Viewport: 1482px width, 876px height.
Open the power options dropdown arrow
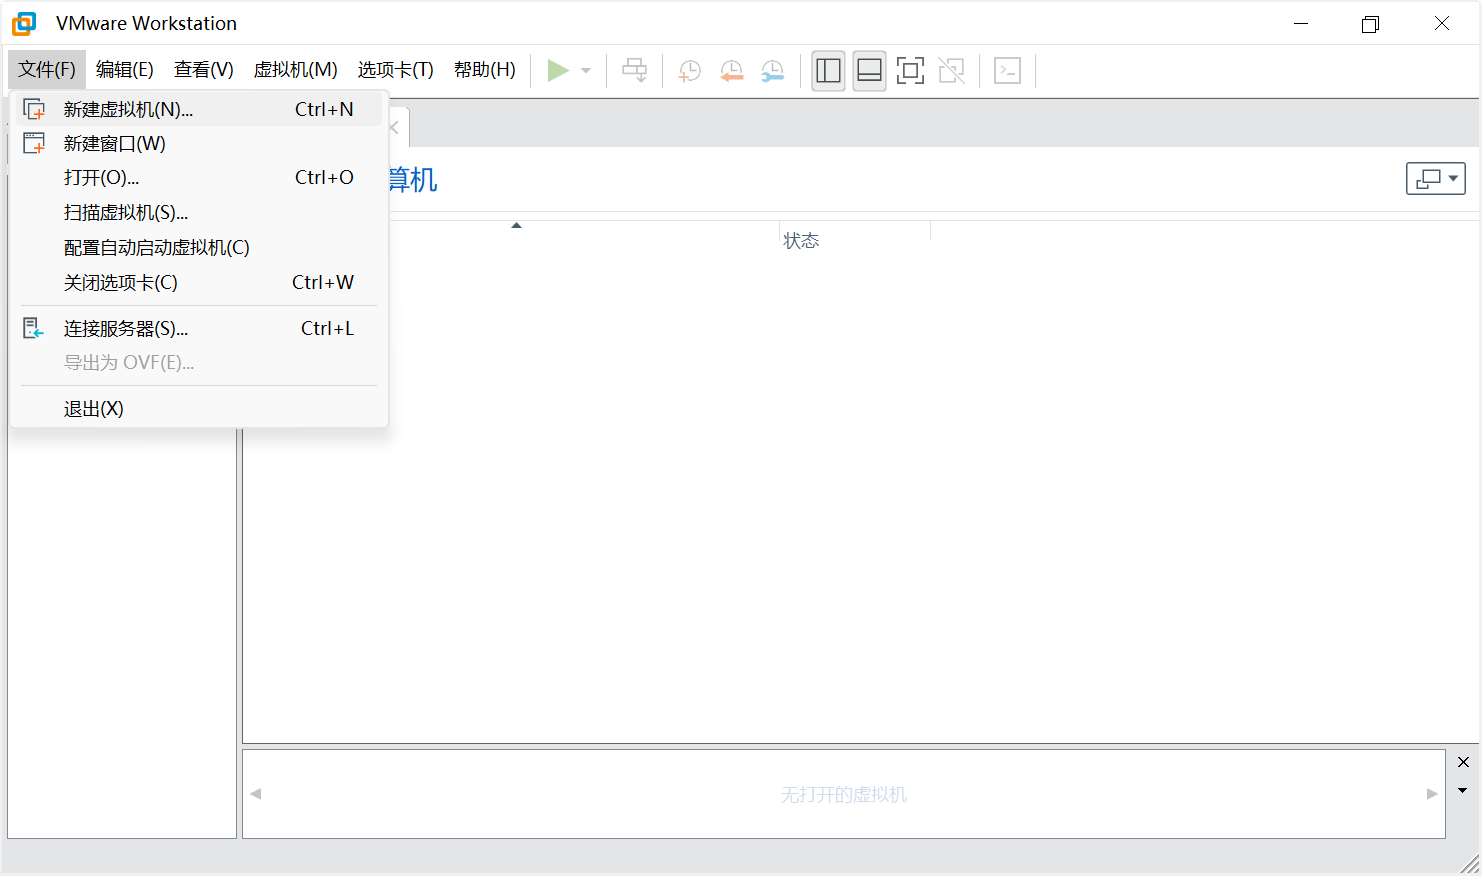tap(586, 70)
